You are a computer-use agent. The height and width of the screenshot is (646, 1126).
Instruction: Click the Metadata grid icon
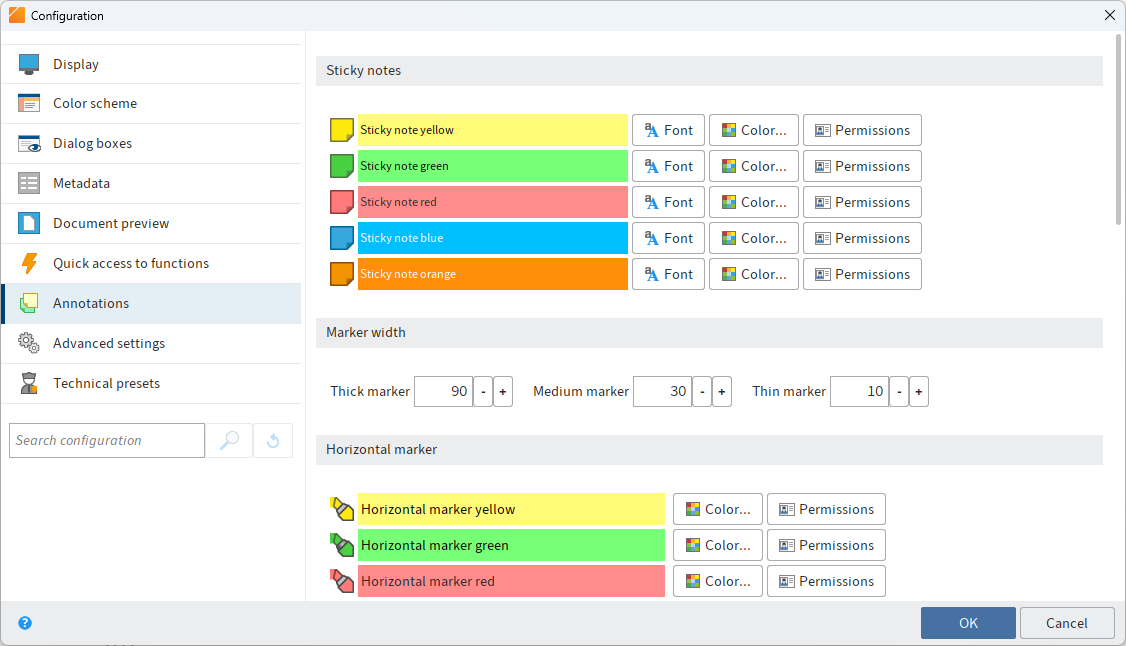[x=28, y=183]
